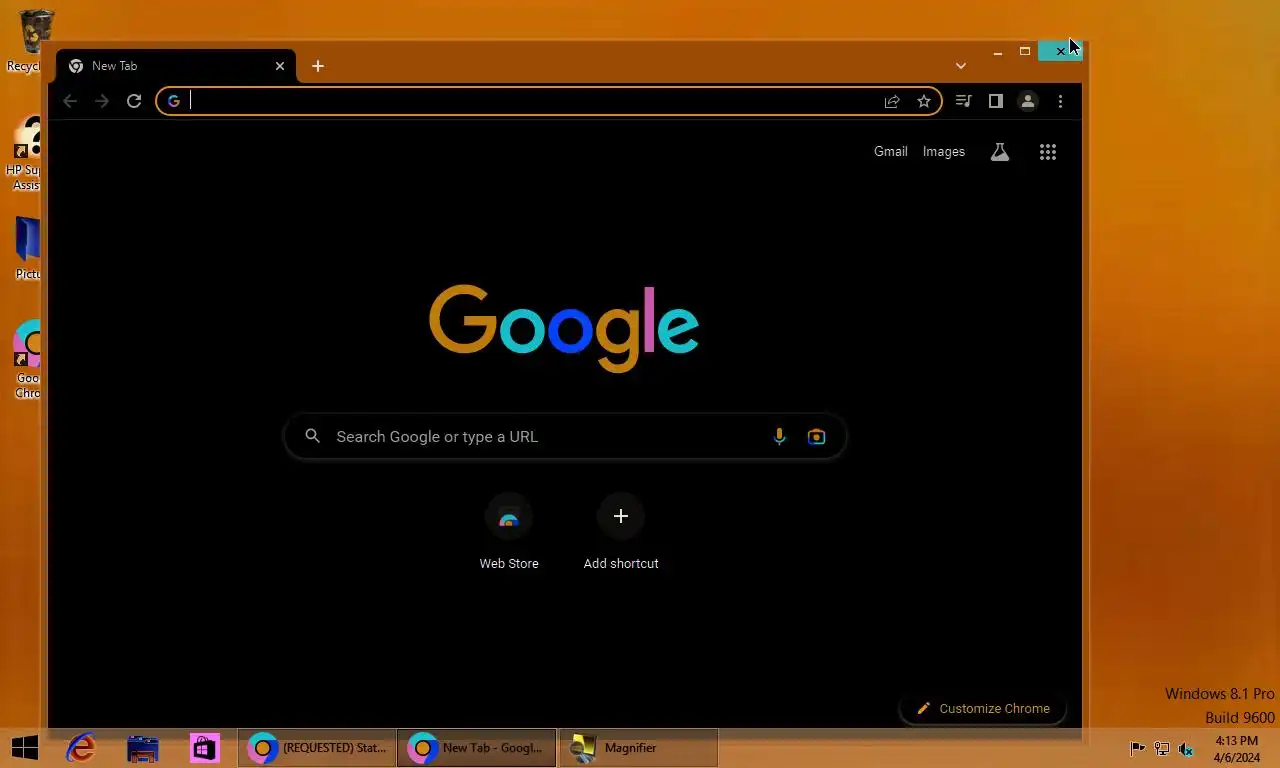Search by image with the Lens camera
The height and width of the screenshot is (768, 1280).
point(817,436)
